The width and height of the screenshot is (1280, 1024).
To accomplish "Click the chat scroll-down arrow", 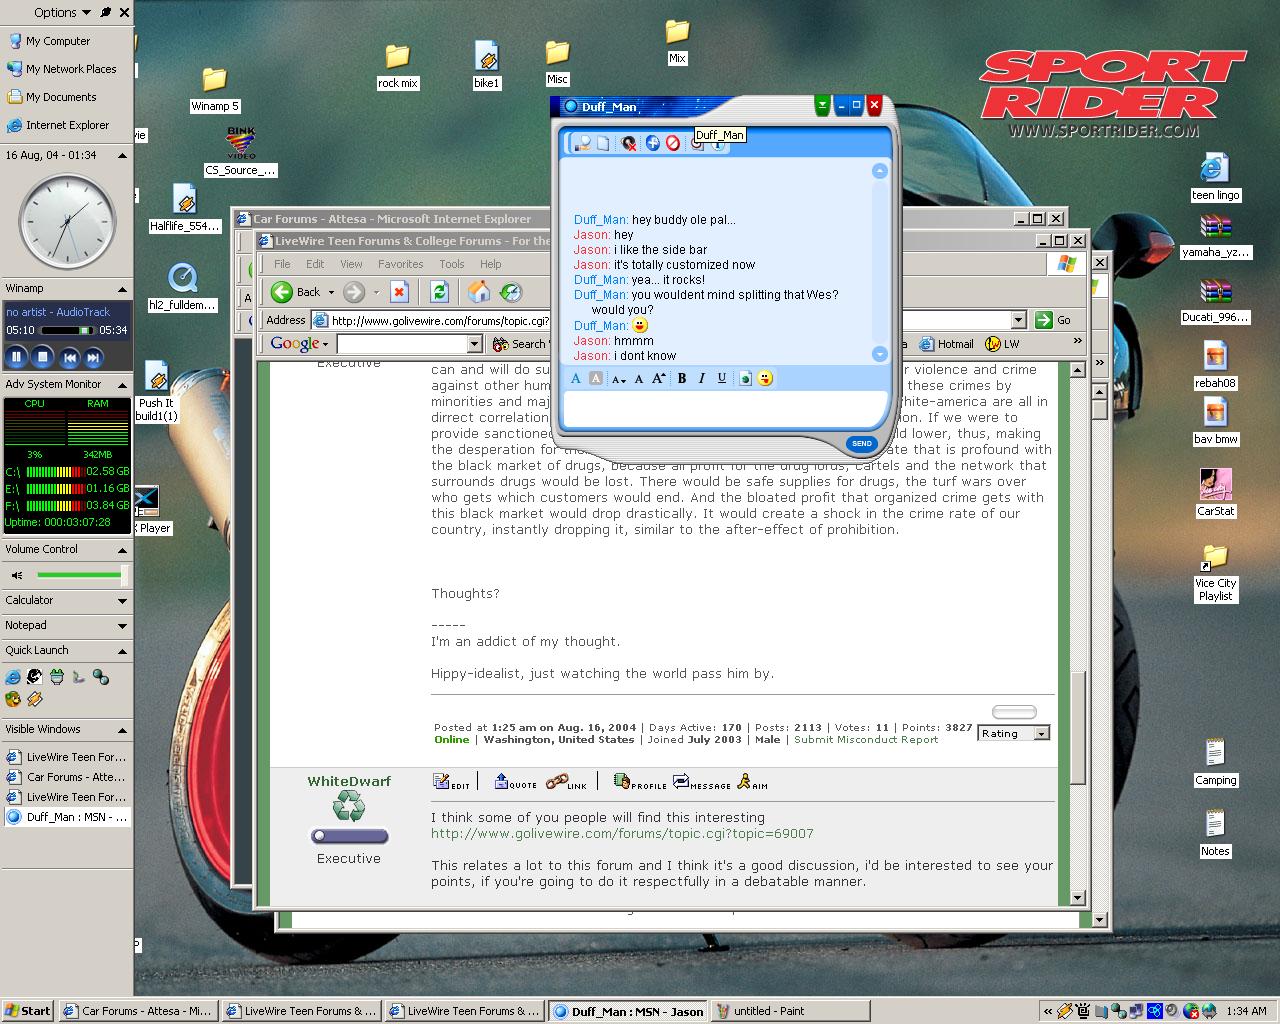I will click(x=880, y=353).
